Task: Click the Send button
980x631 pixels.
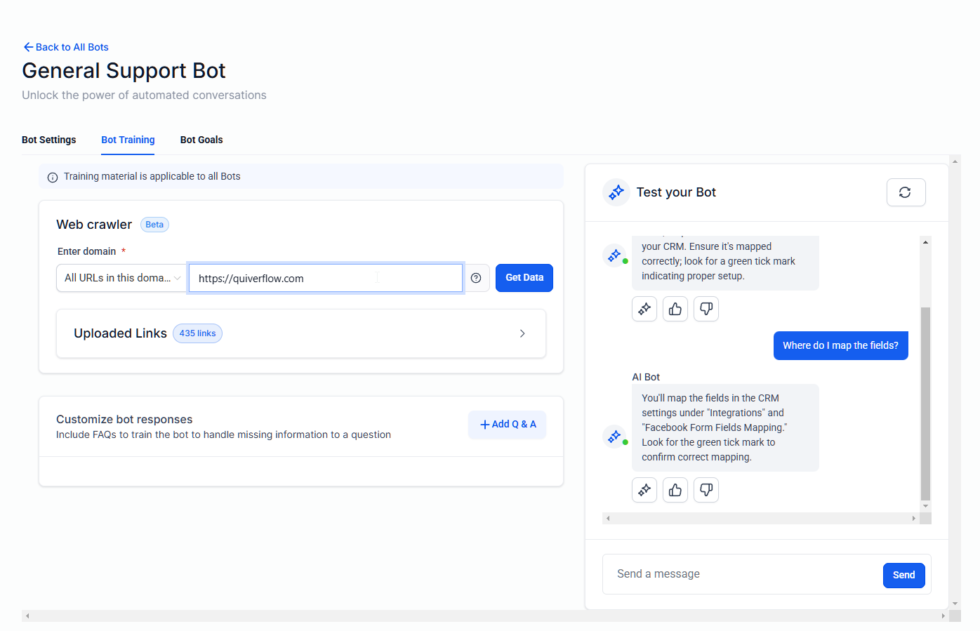Action: (x=904, y=575)
